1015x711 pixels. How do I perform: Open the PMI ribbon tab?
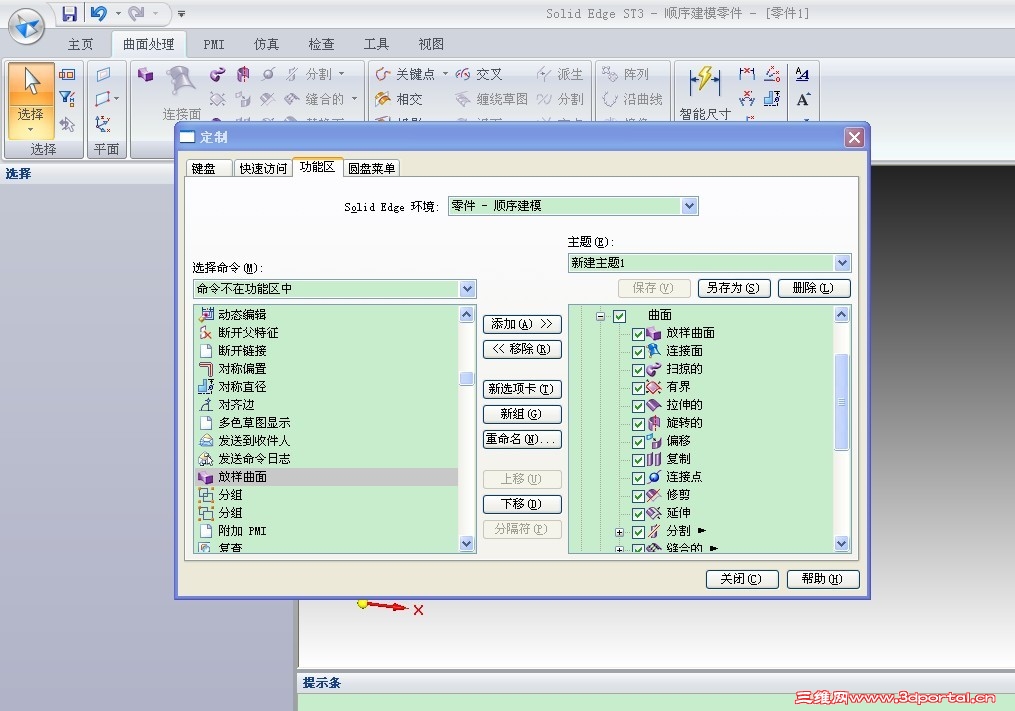click(x=214, y=44)
